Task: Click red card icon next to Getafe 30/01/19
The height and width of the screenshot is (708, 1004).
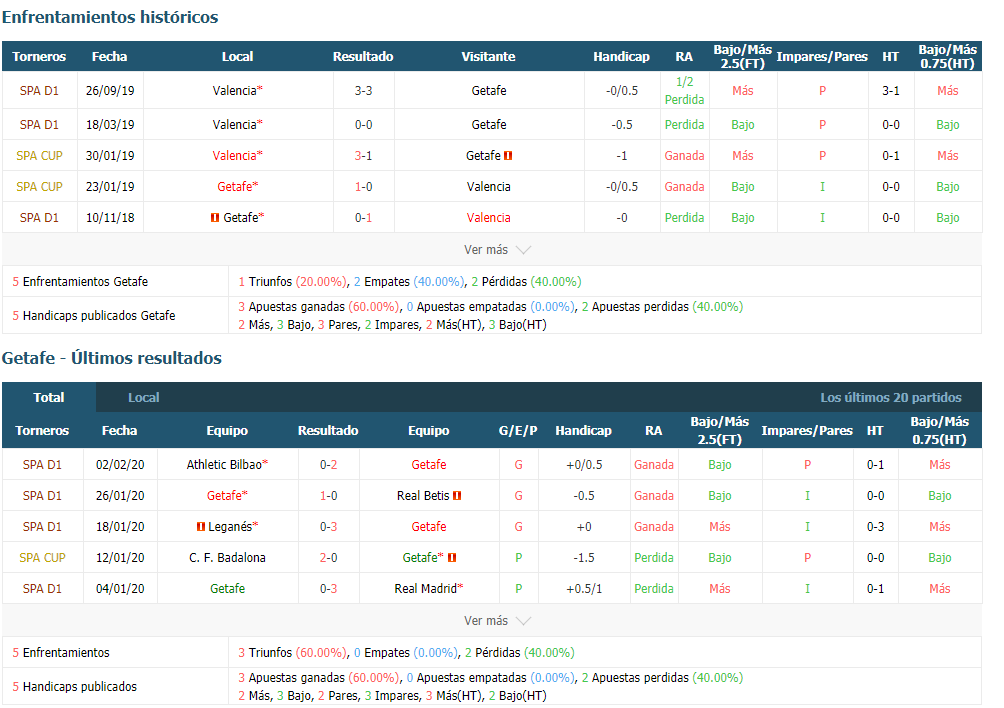Action: (x=508, y=156)
